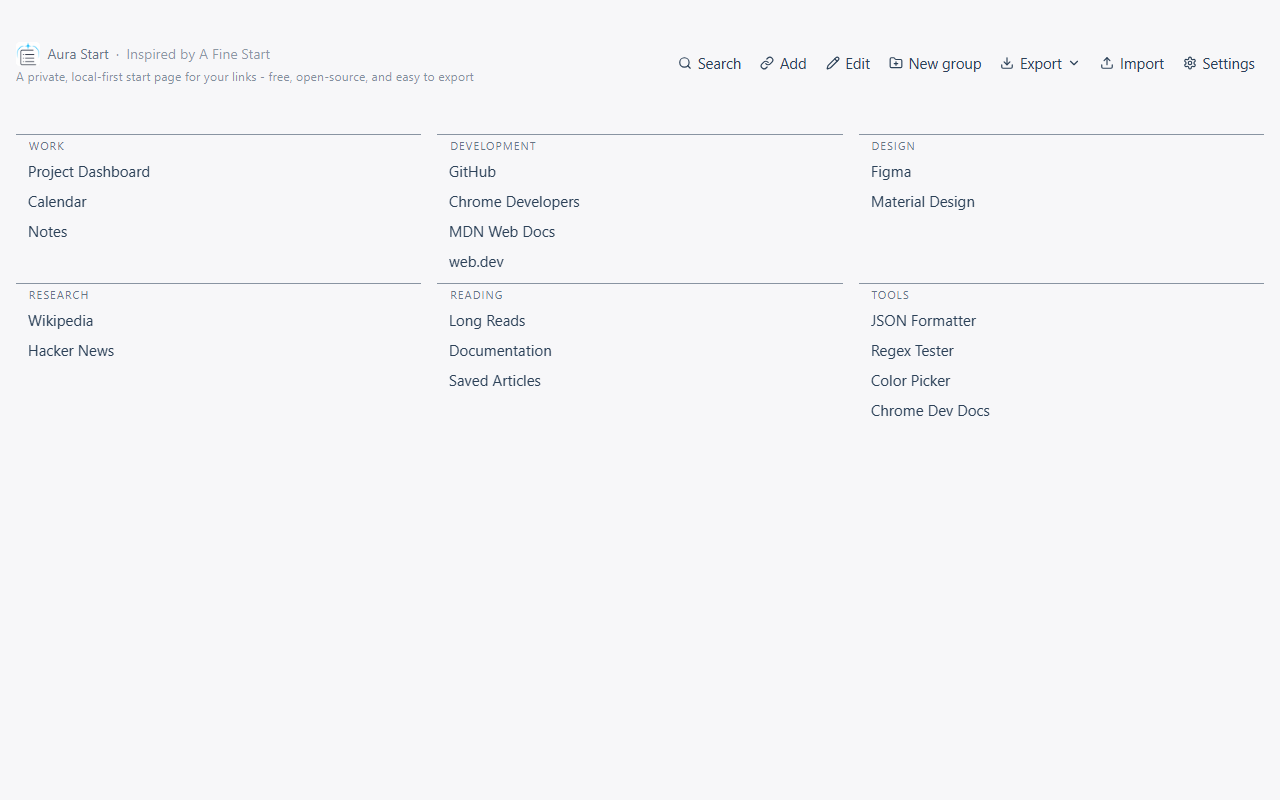Click the Export button label
The height and width of the screenshot is (800, 1280).
1041,64
